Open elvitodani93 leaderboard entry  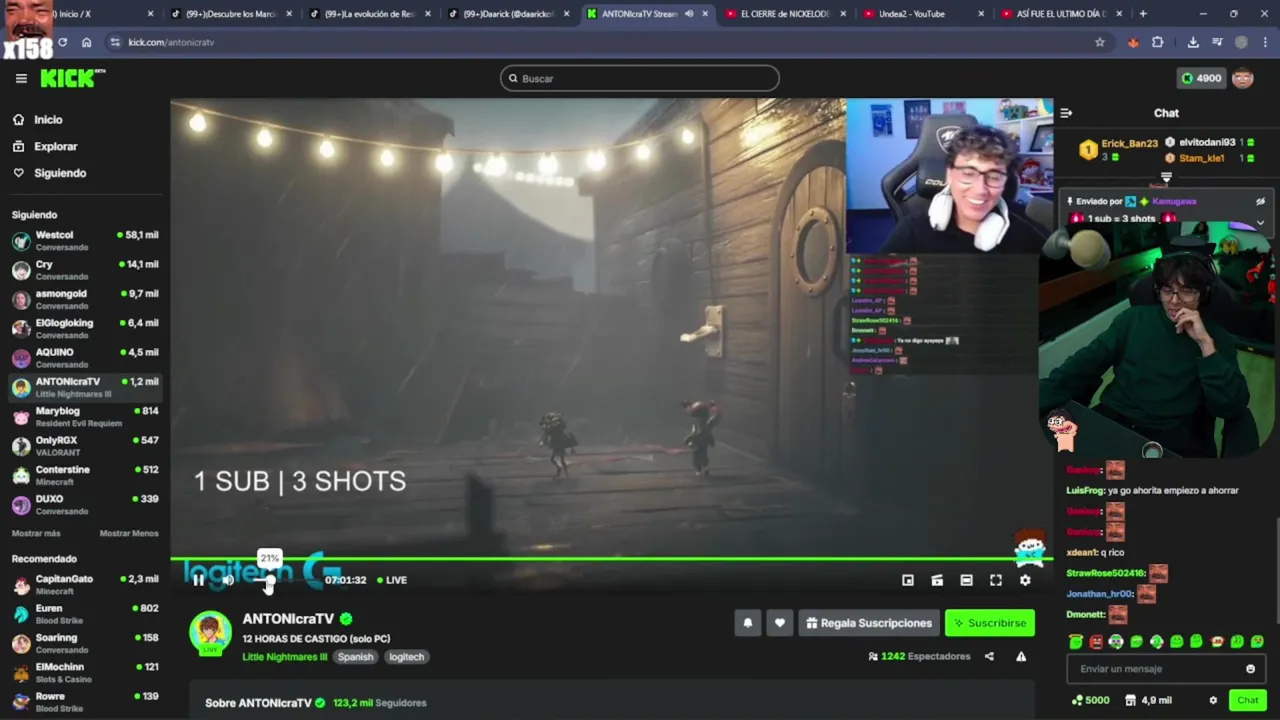pos(1209,143)
